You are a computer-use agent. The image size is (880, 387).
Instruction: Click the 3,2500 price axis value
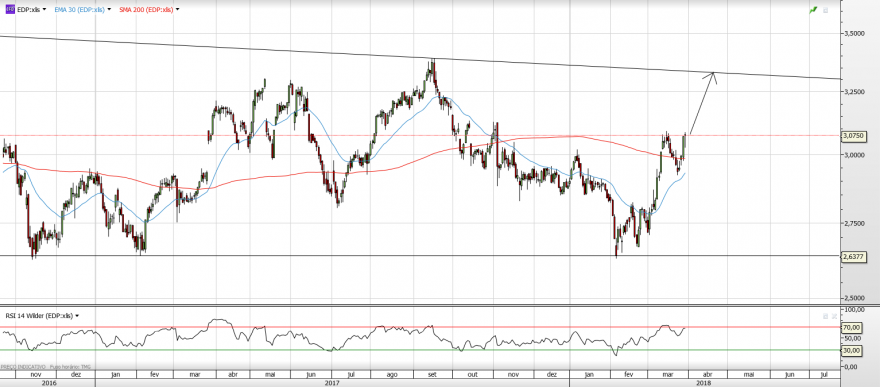tap(854, 91)
